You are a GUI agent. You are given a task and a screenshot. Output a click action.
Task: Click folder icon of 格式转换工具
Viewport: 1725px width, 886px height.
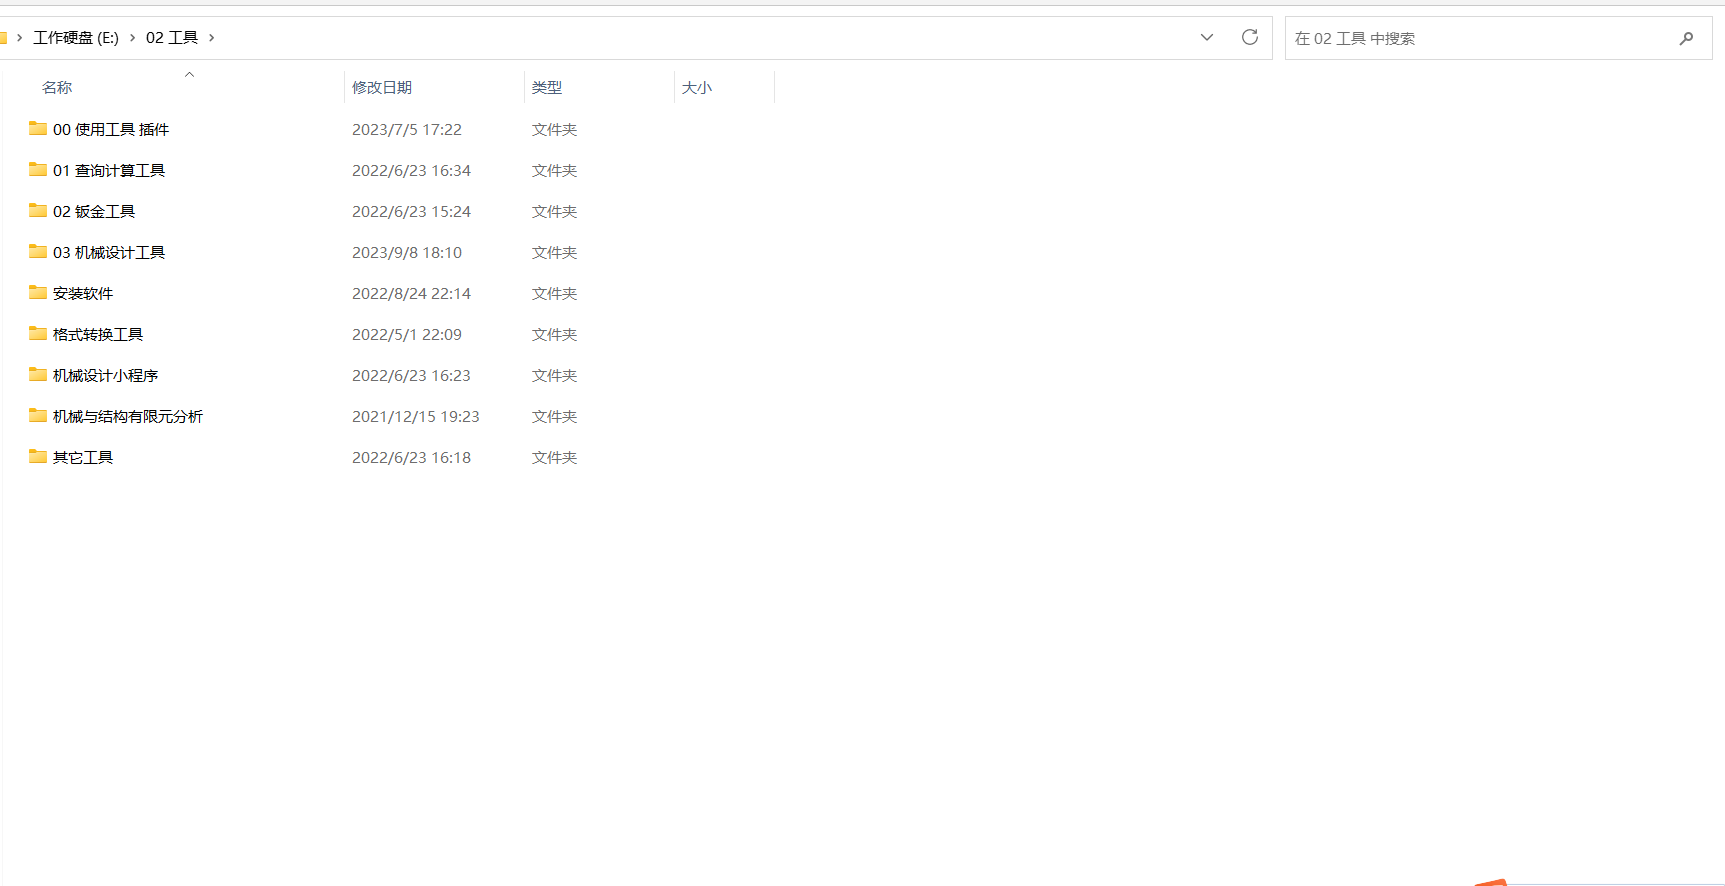pyautogui.click(x=38, y=334)
